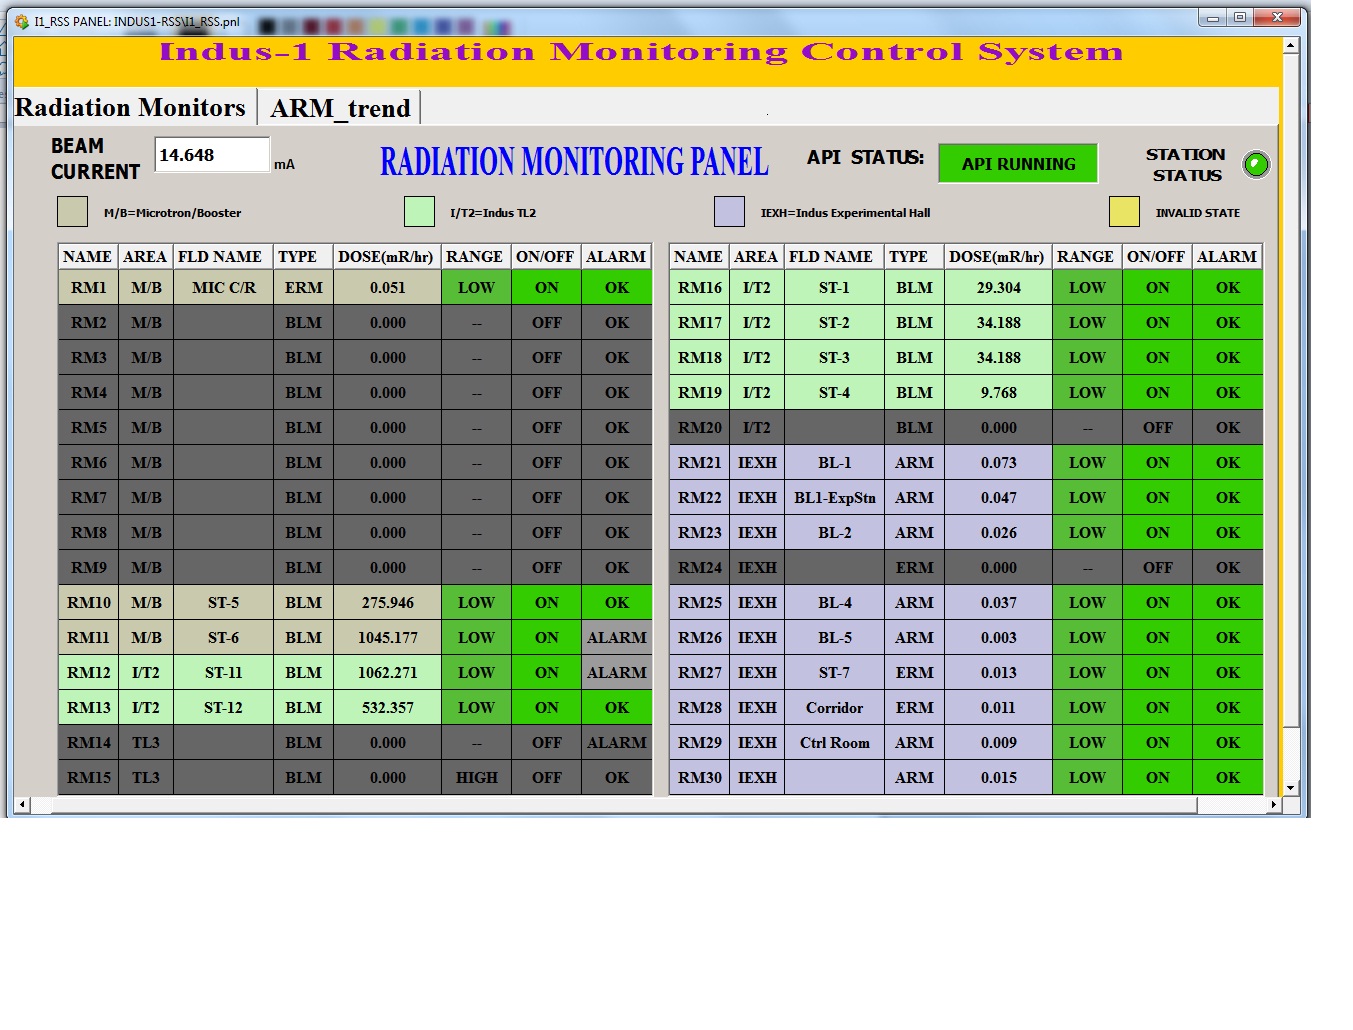1353x1030 pixels.
Task: Switch to the ARM_trend tab
Action: tap(340, 107)
